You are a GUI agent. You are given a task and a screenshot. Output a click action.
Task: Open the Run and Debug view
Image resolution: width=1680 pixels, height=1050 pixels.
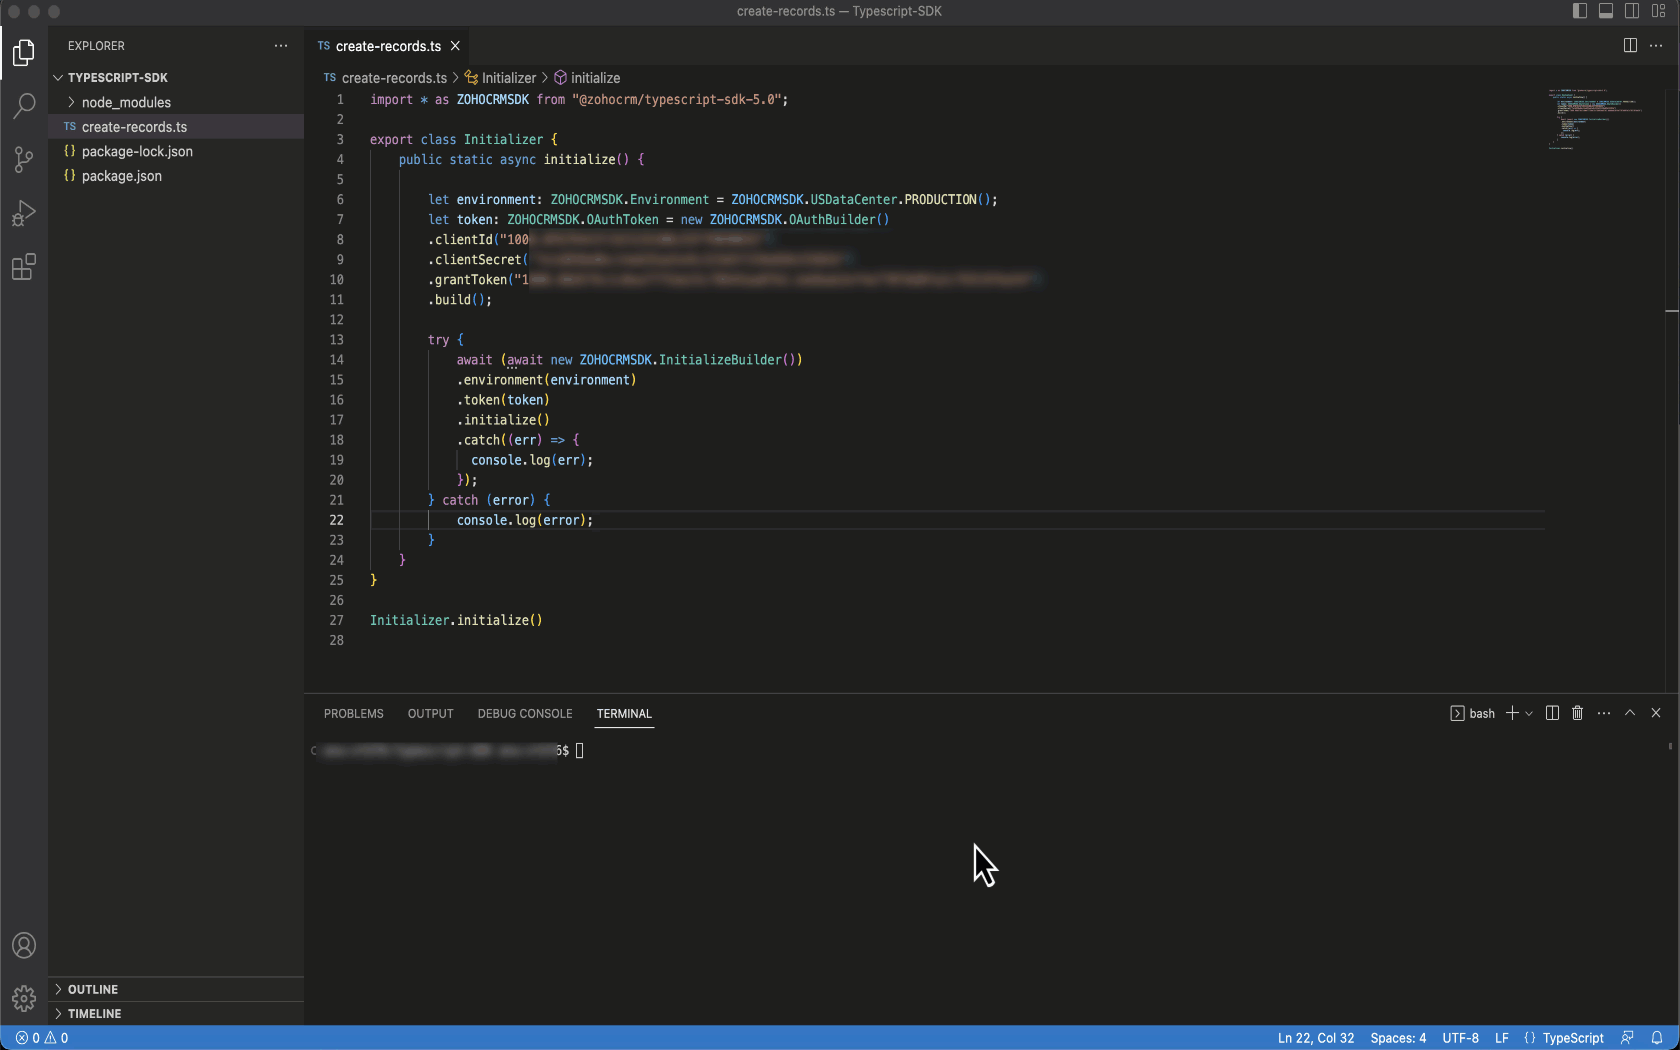tap(24, 213)
